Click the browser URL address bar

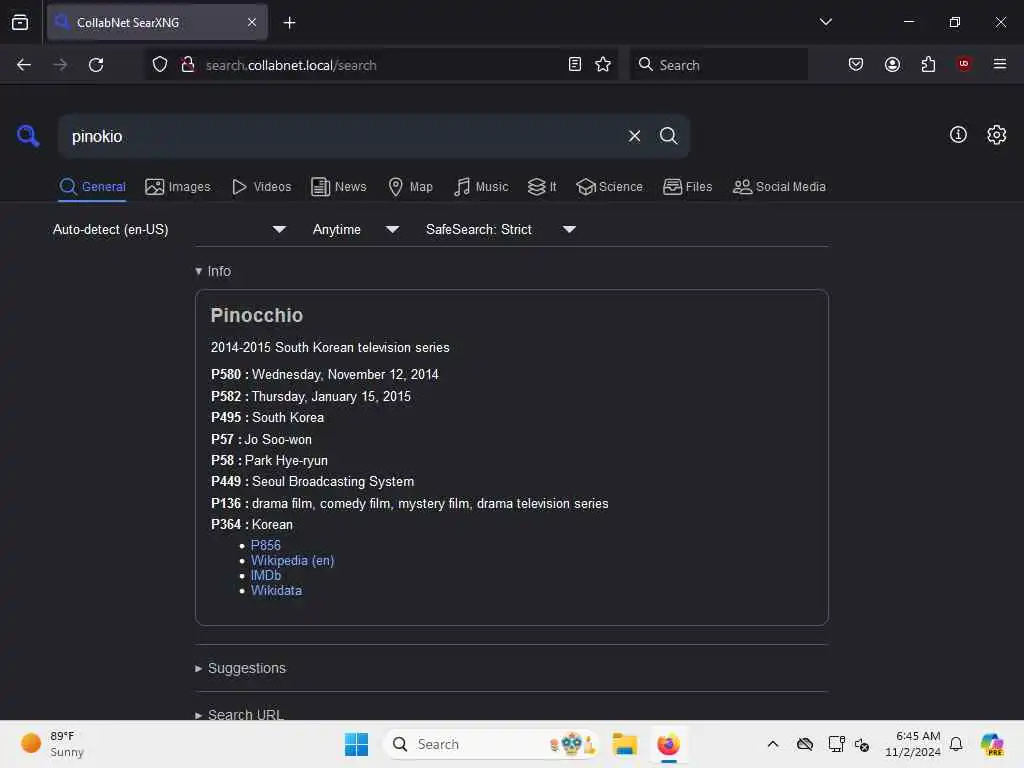point(382,65)
